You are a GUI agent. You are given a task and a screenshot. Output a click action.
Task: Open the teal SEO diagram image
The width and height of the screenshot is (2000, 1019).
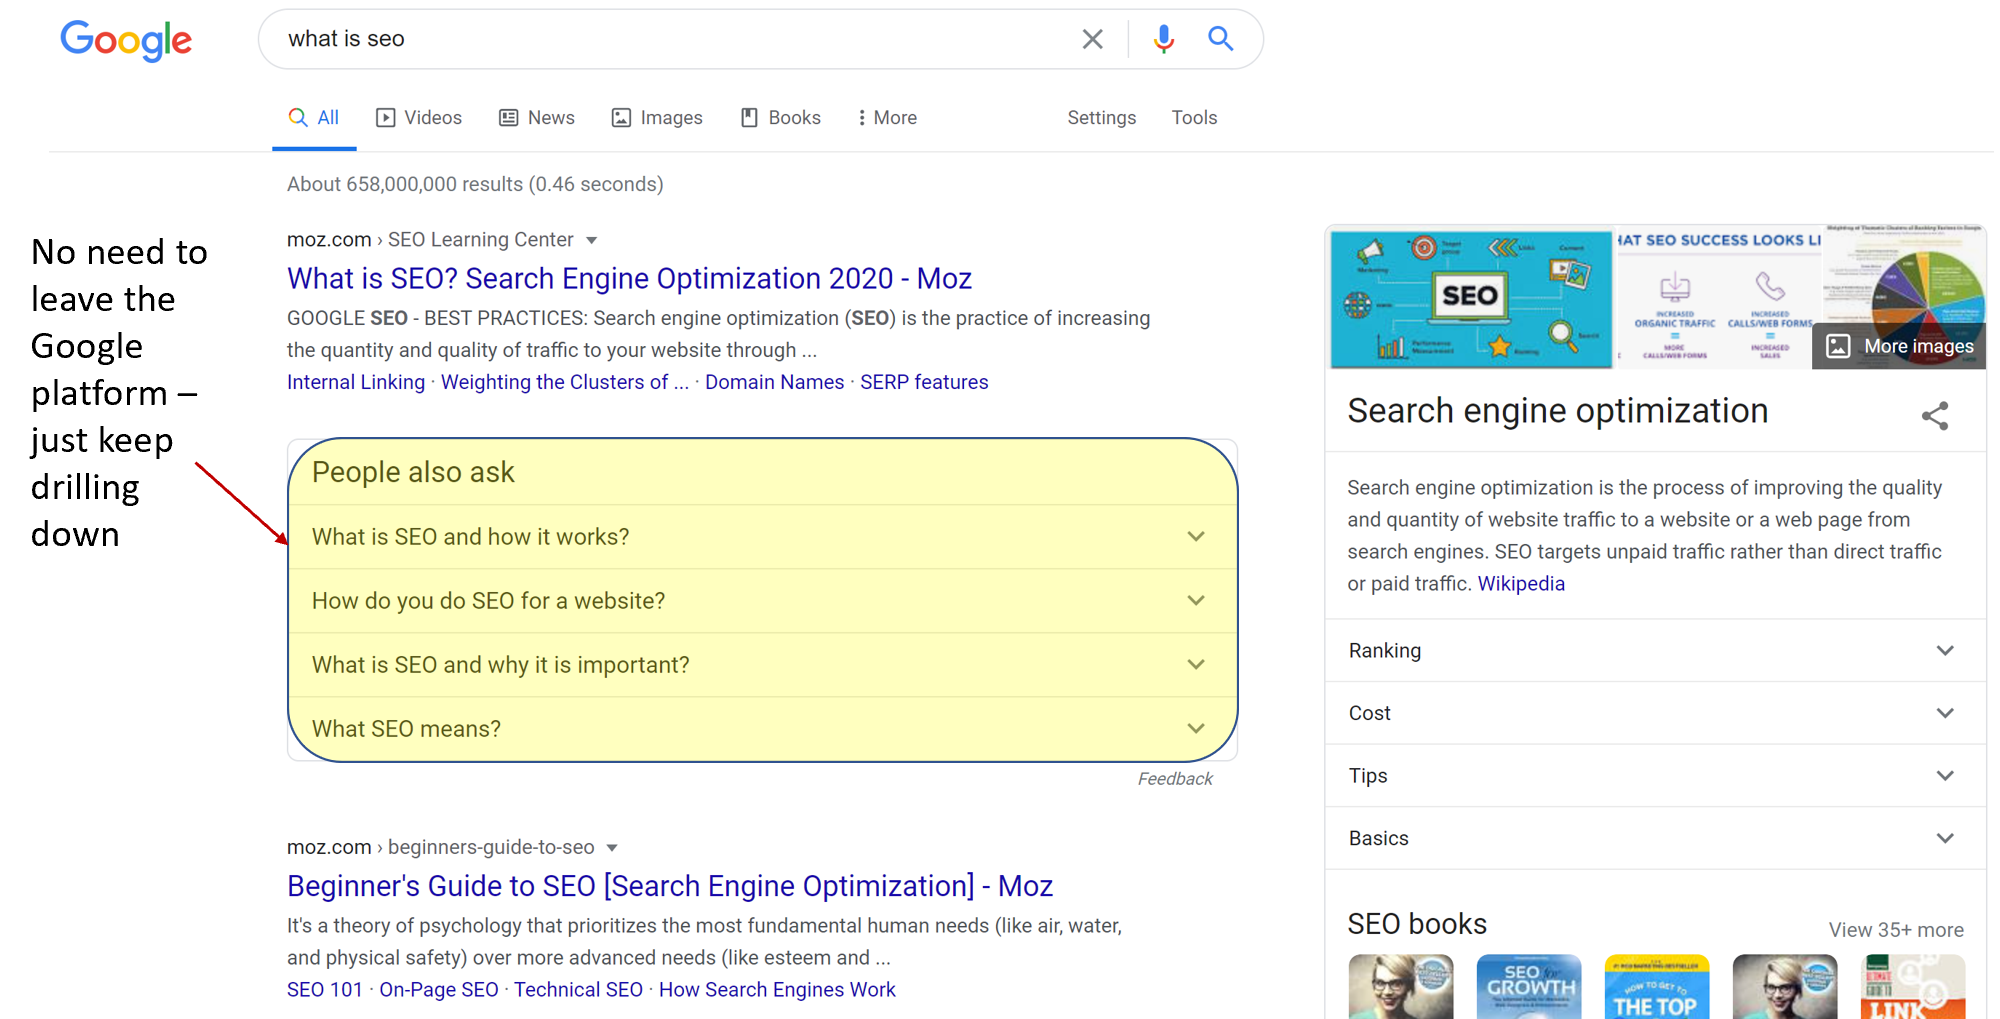coord(1470,299)
